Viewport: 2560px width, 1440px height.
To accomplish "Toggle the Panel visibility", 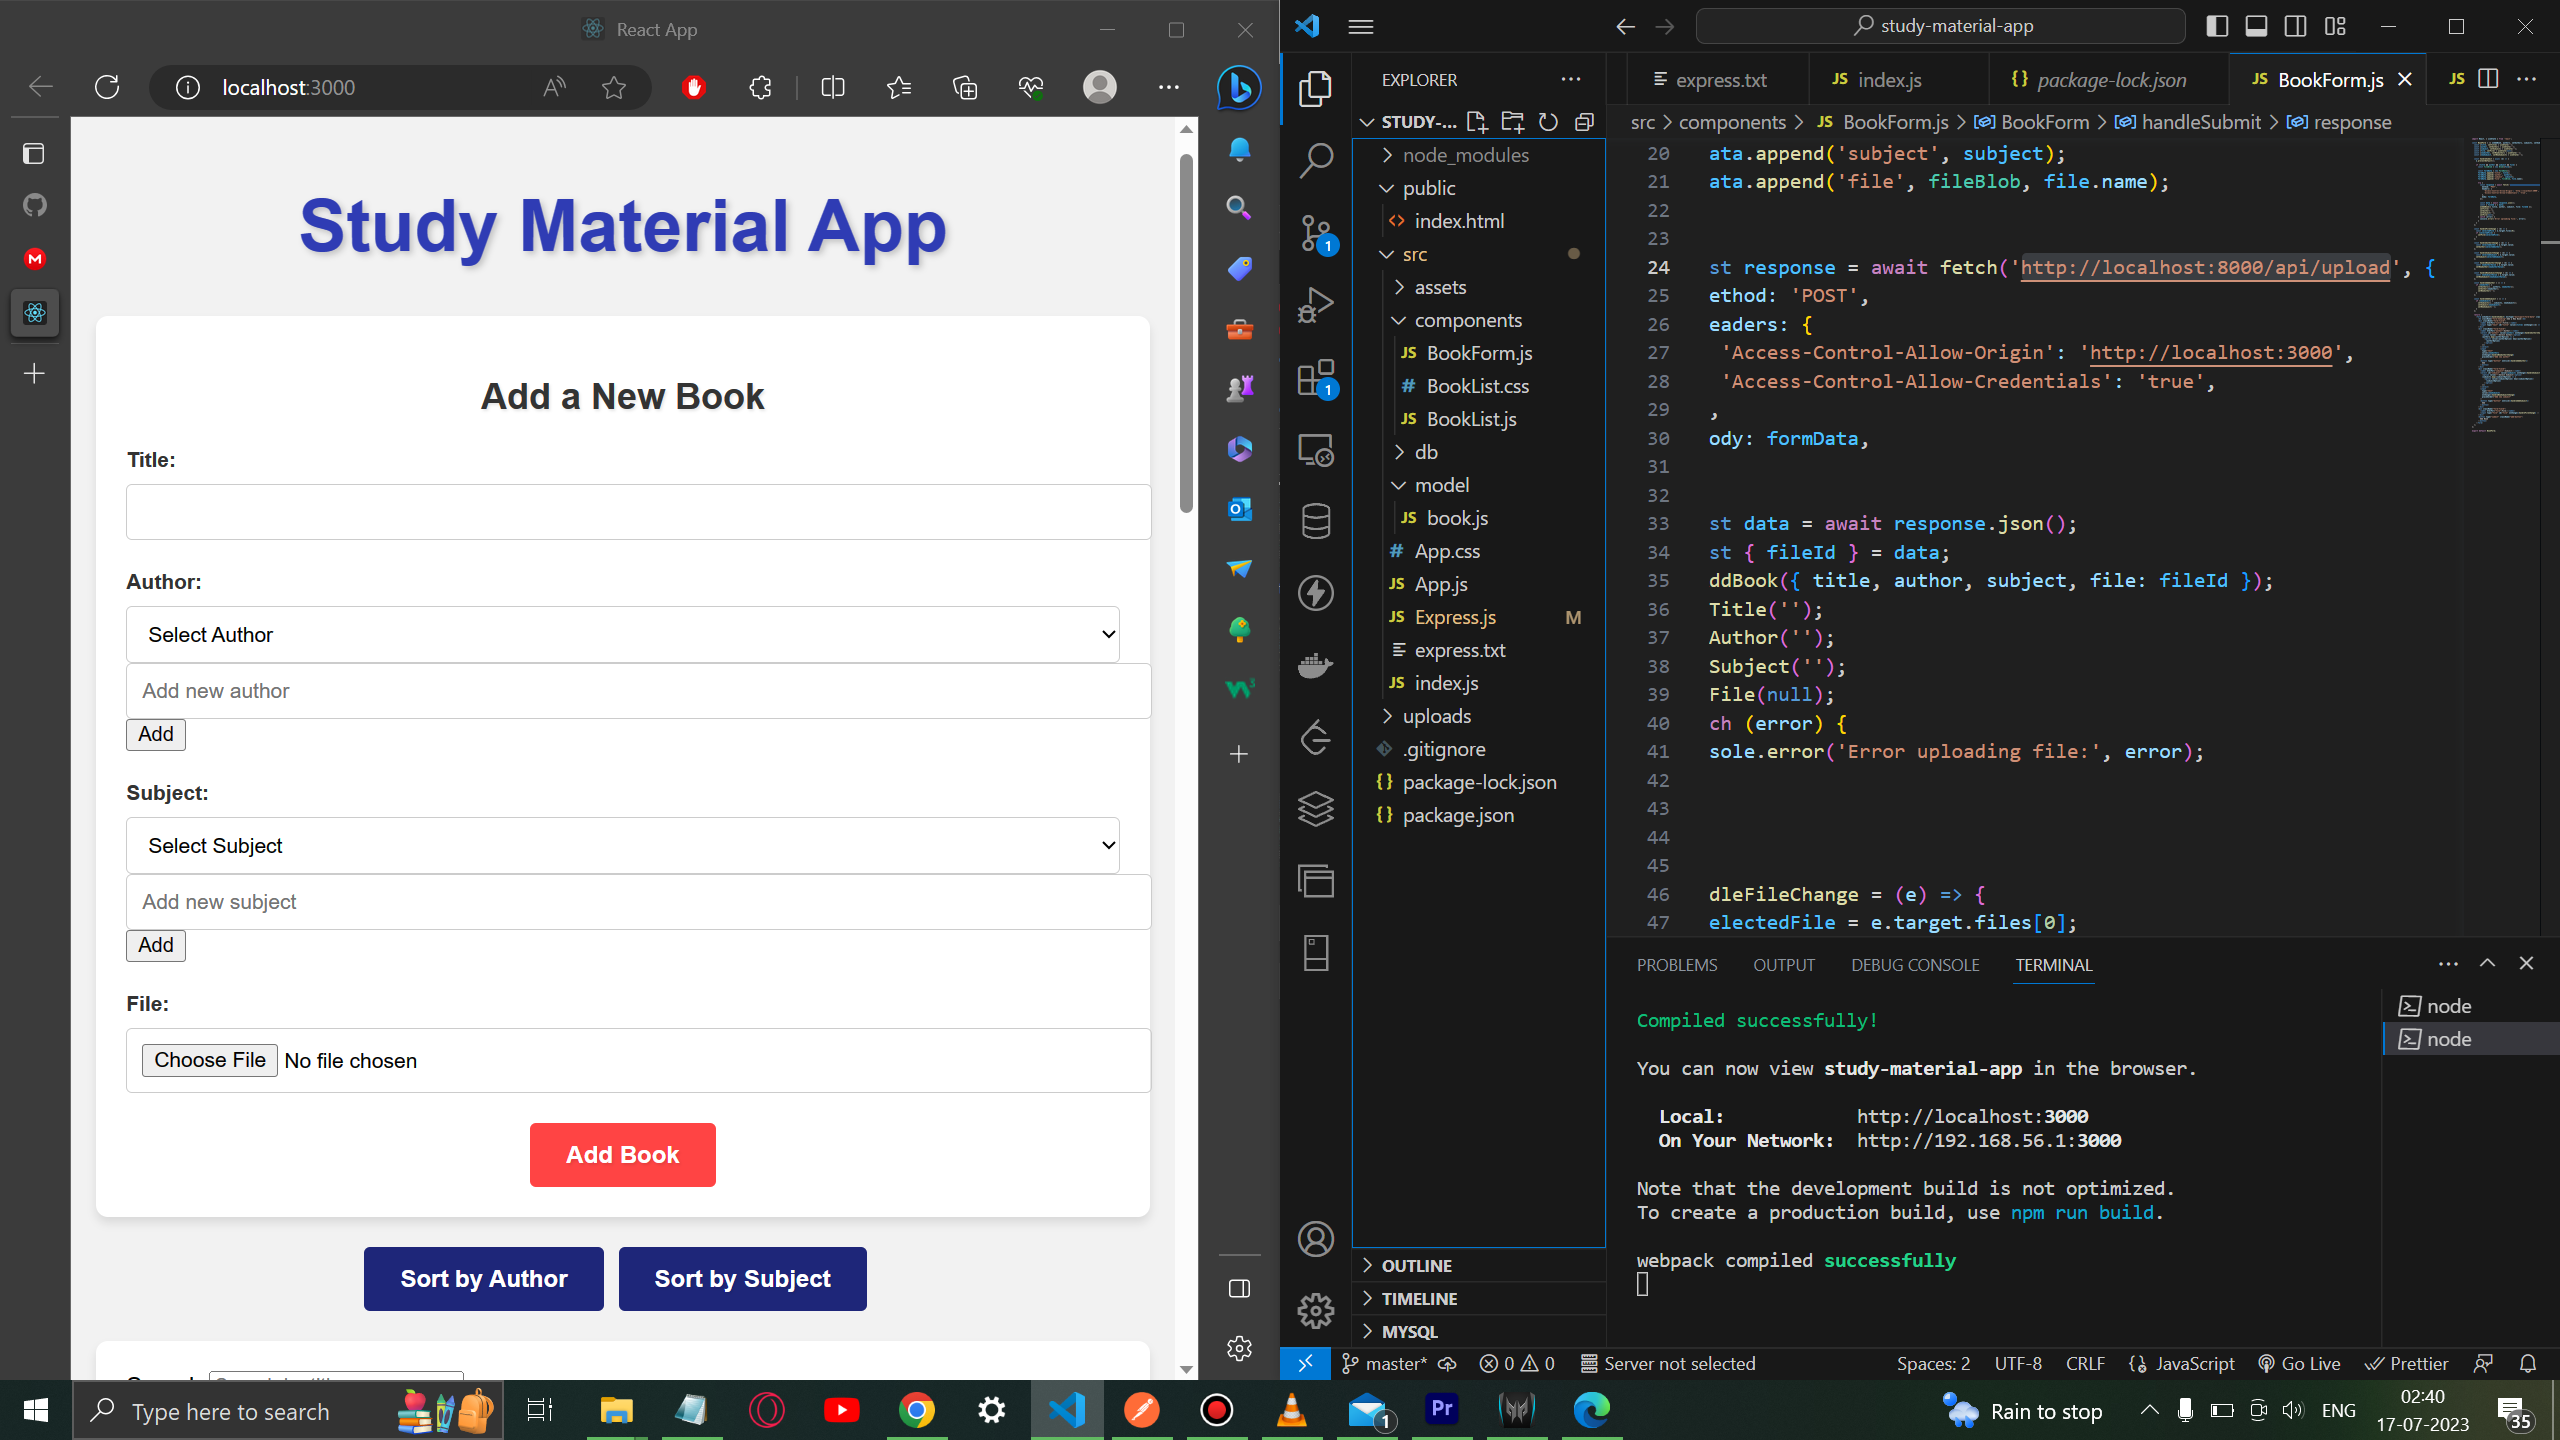I will 2257,26.
